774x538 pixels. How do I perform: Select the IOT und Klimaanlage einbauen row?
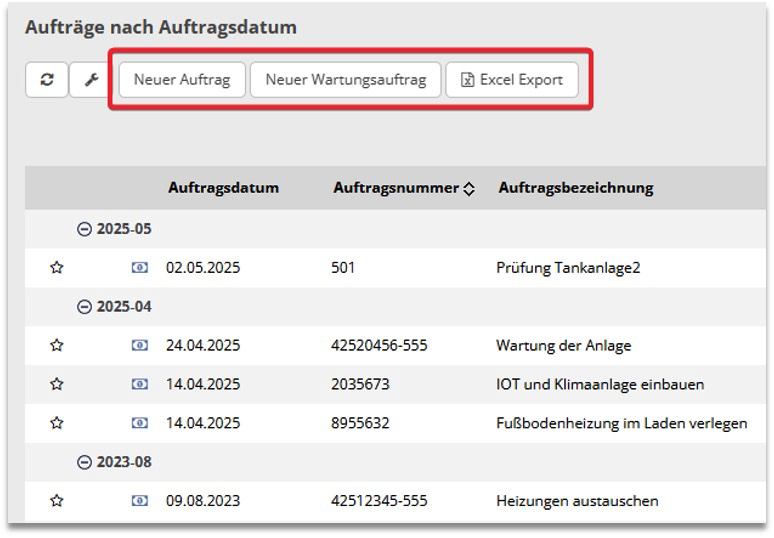click(x=600, y=384)
